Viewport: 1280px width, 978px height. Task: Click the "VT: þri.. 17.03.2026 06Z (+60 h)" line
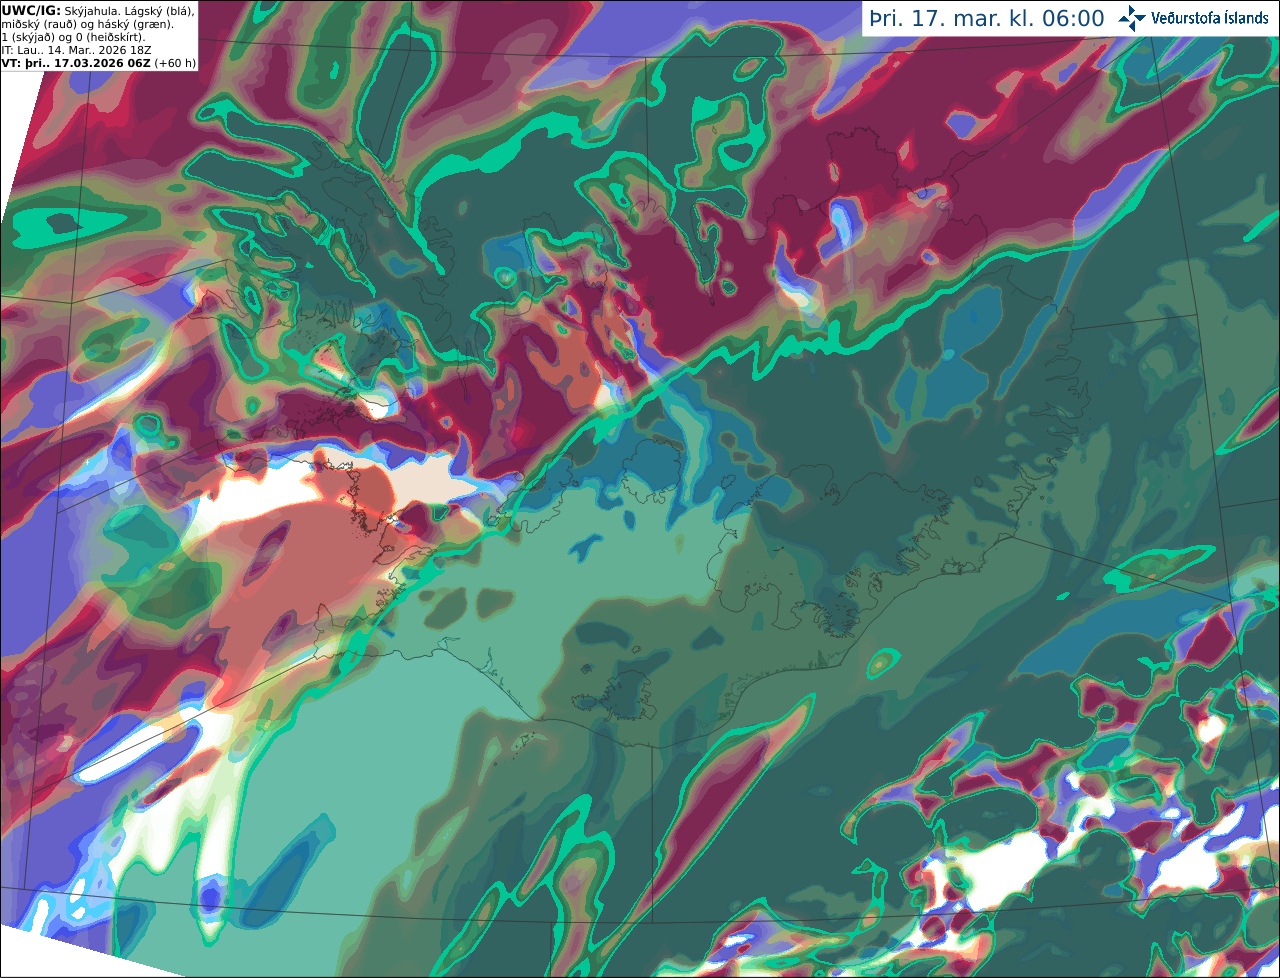[99, 63]
